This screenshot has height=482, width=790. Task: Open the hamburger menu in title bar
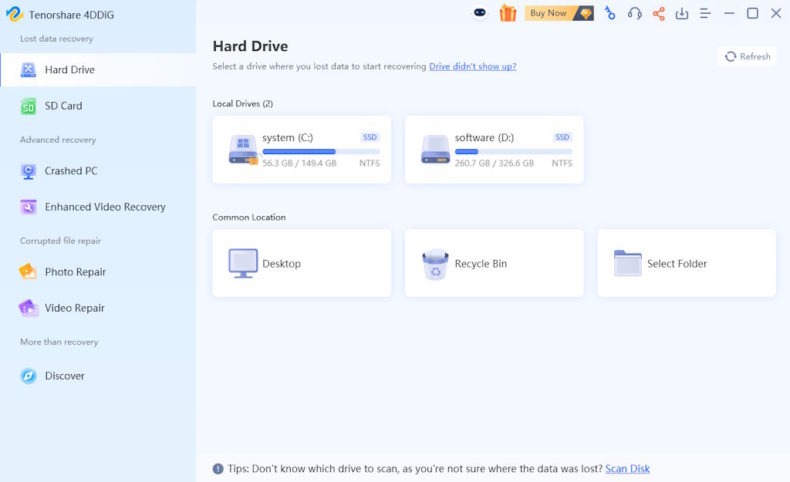[x=705, y=13]
